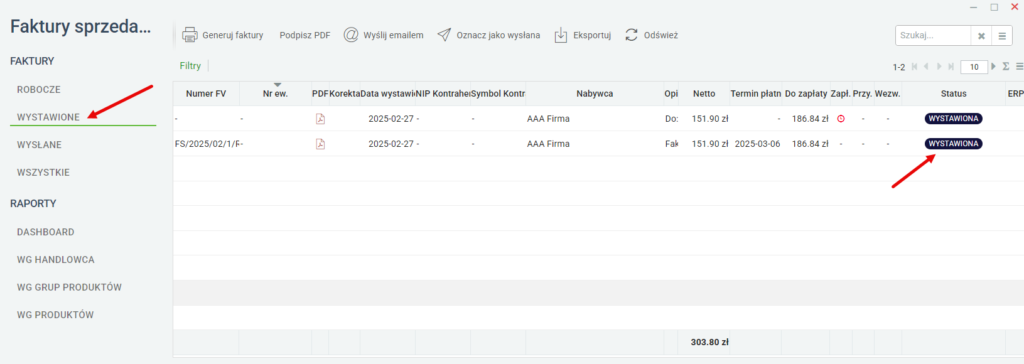Open the DASHBOARD report
Viewport: 1024px width, 364px height.
pyautogui.click(x=45, y=232)
